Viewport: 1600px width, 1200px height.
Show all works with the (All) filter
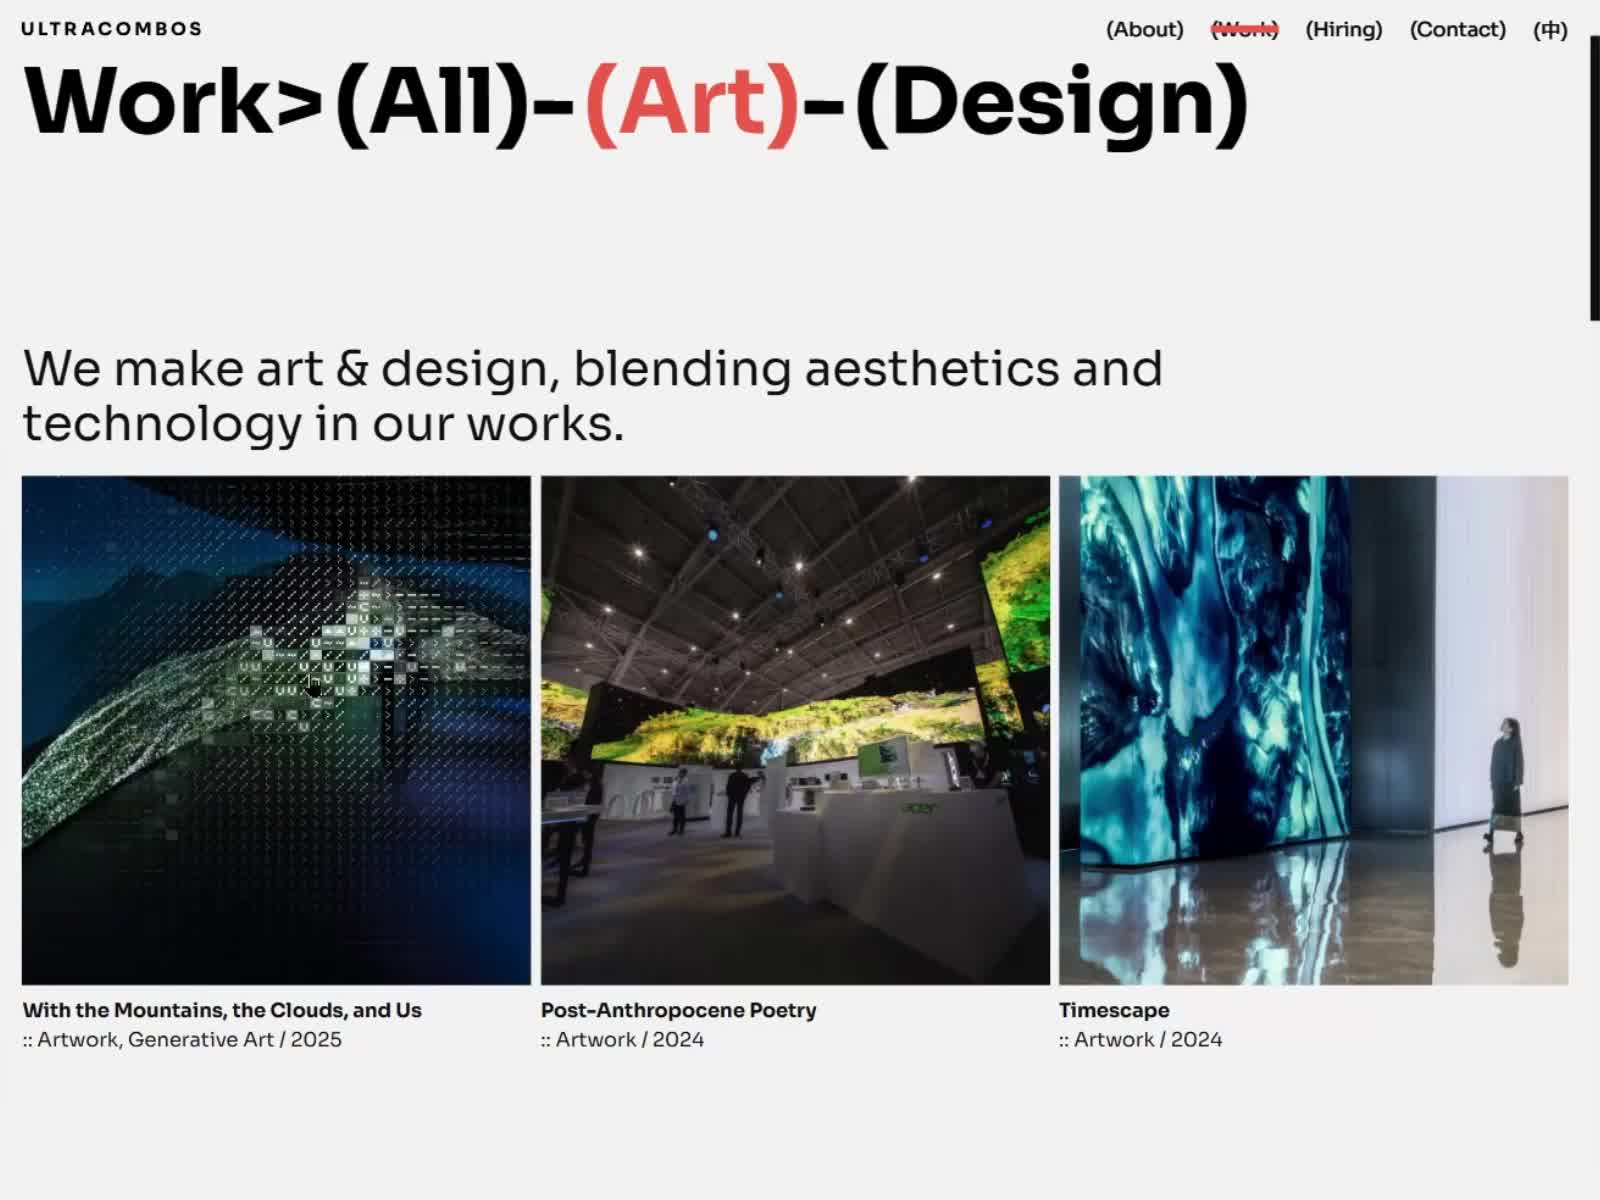pos(432,103)
